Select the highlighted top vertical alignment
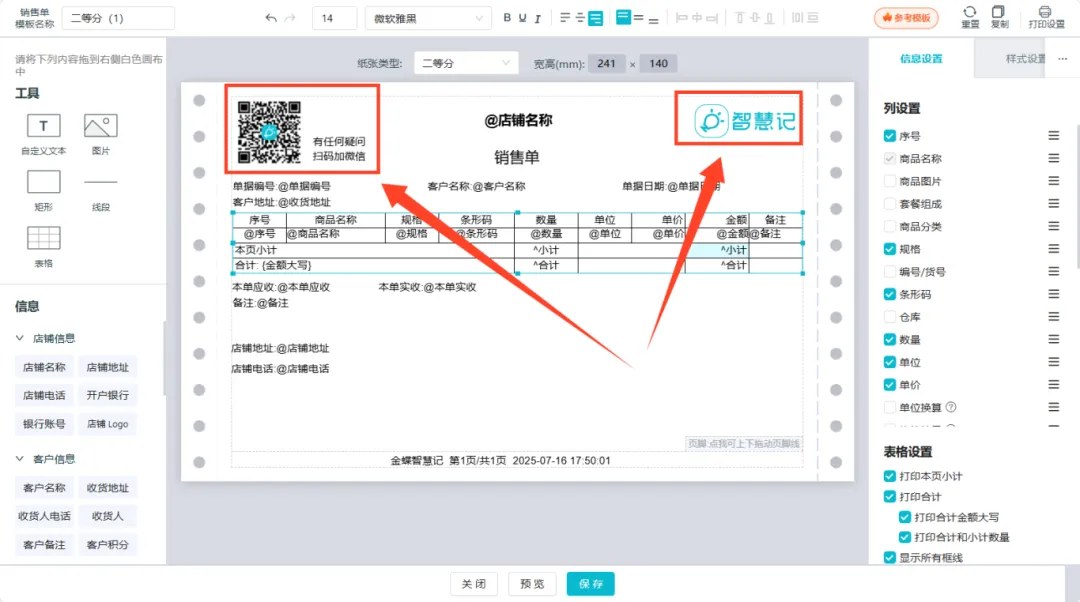The height and width of the screenshot is (602, 1080). tap(623, 17)
